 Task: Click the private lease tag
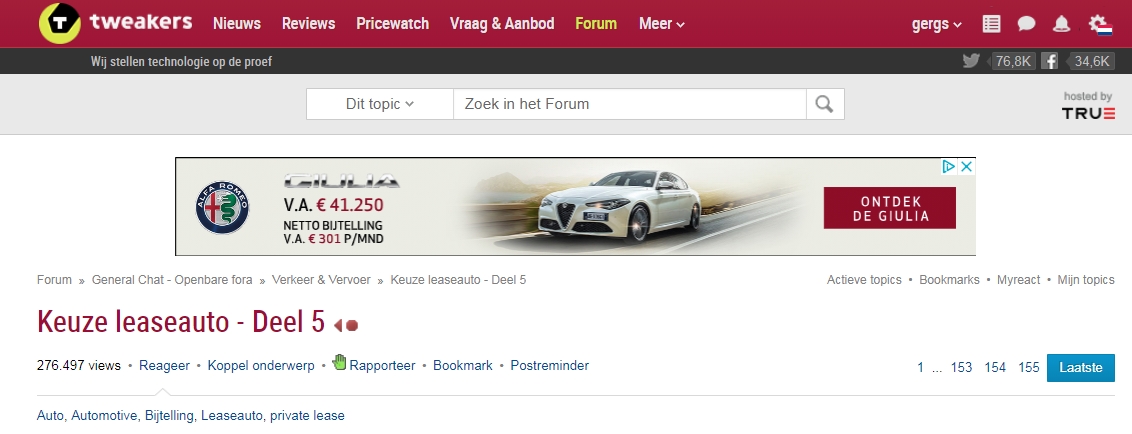[x=308, y=415]
